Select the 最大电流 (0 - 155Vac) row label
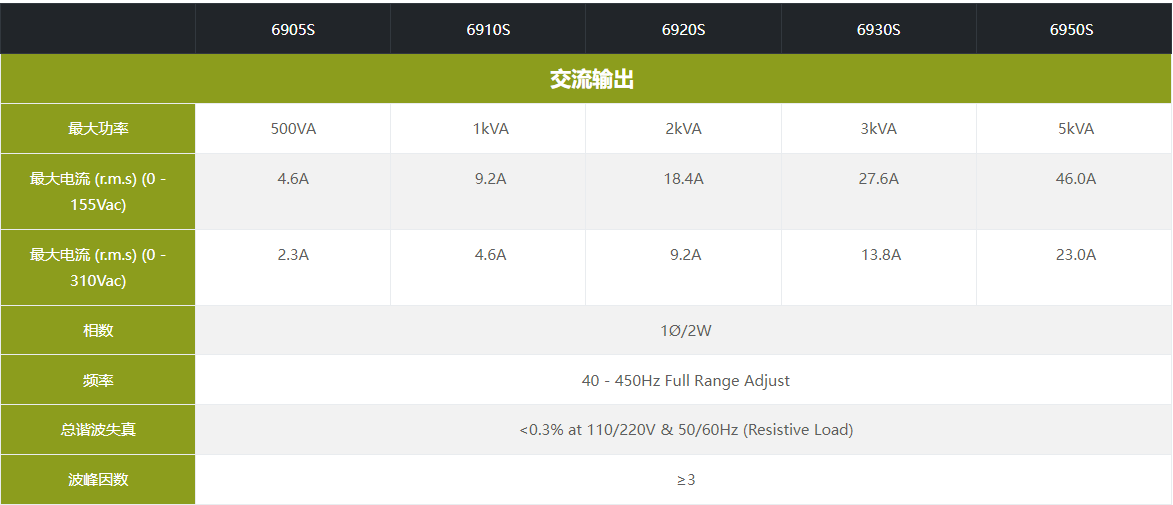This screenshot has width=1173, height=505. [x=98, y=191]
